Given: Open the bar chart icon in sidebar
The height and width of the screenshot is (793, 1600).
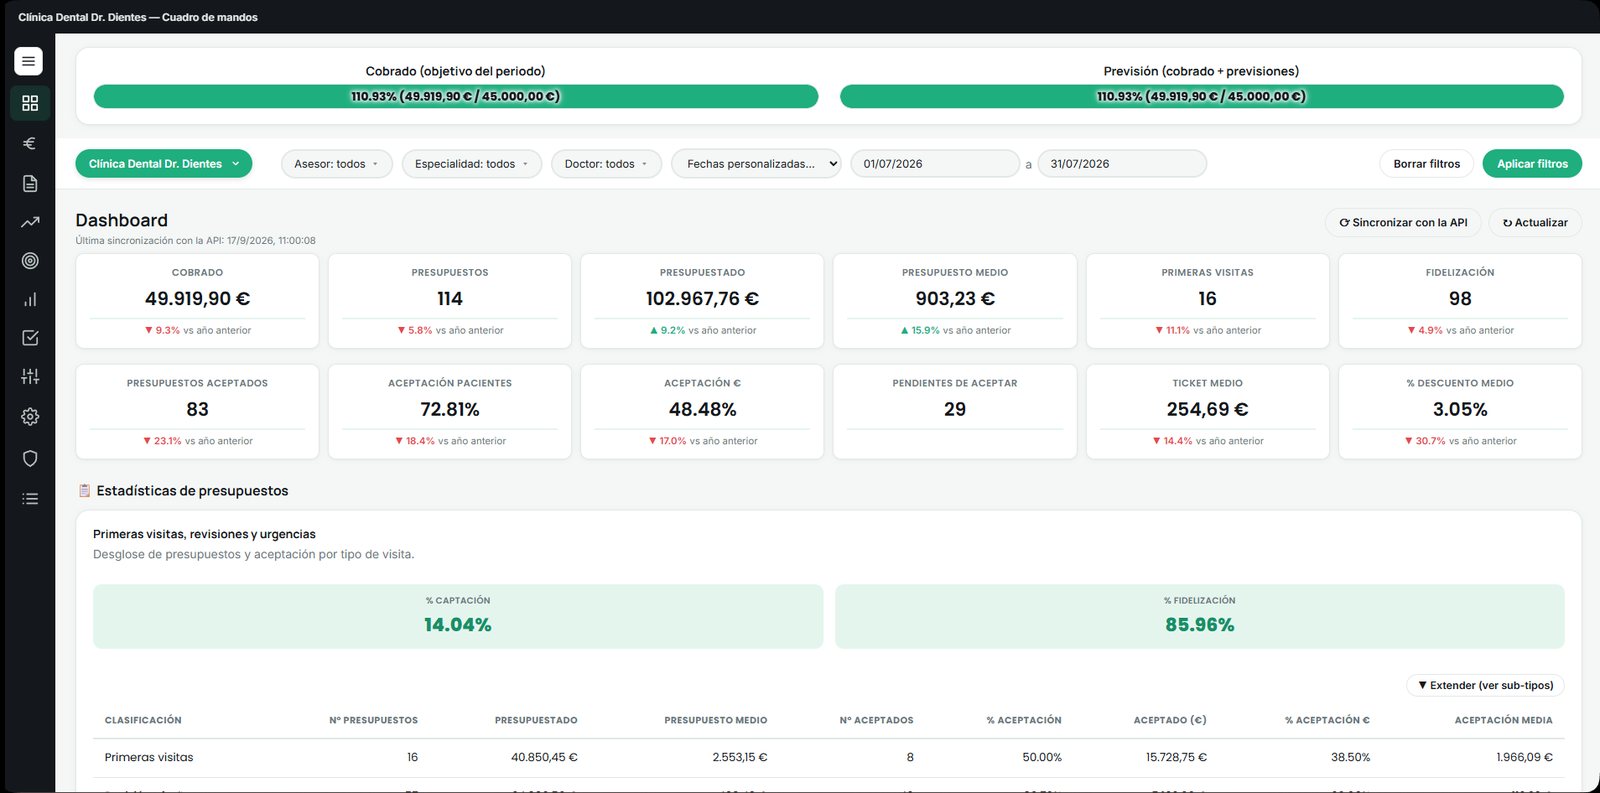Looking at the screenshot, I should pyautogui.click(x=30, y=299).
